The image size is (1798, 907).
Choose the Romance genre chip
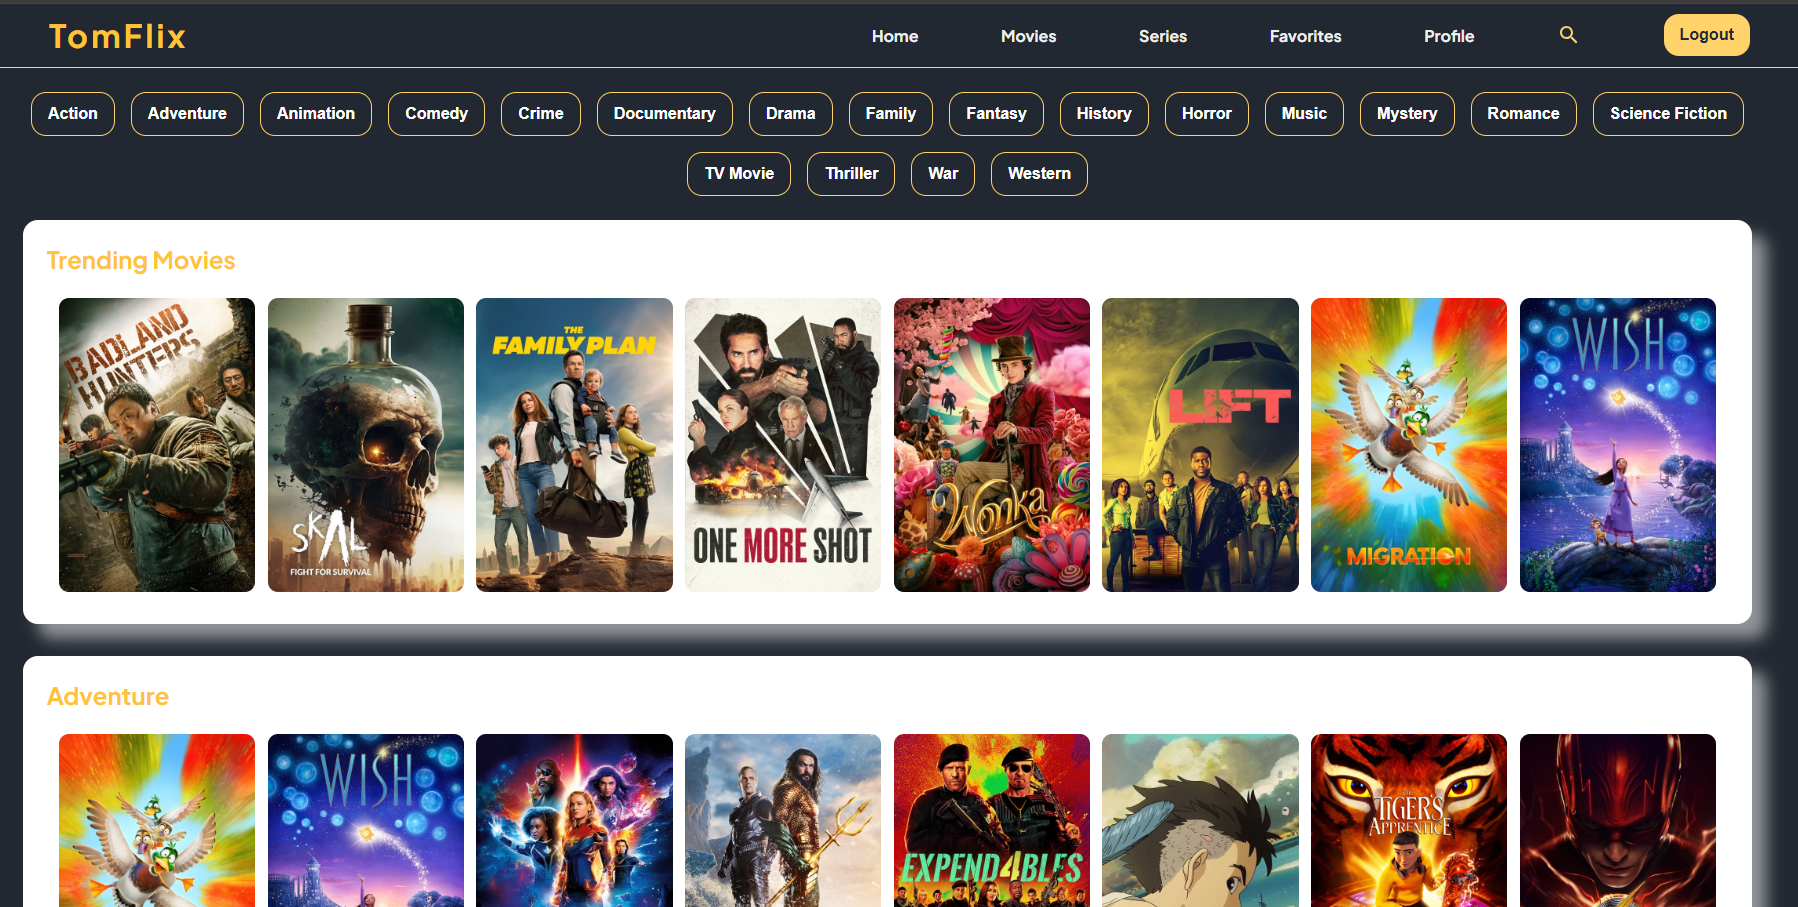(1523, 114)
